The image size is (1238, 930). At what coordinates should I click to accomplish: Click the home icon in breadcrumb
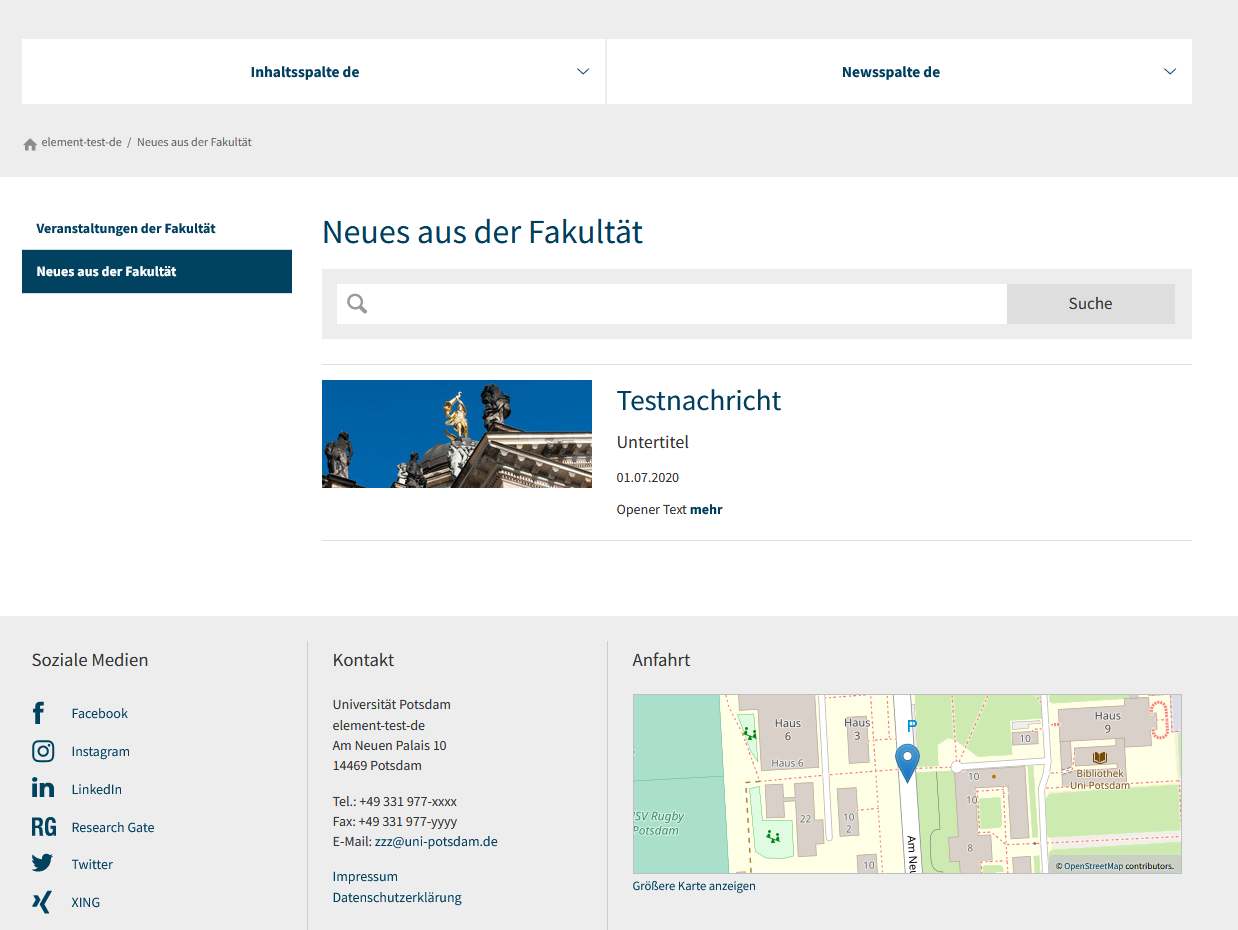click(30, 143)
